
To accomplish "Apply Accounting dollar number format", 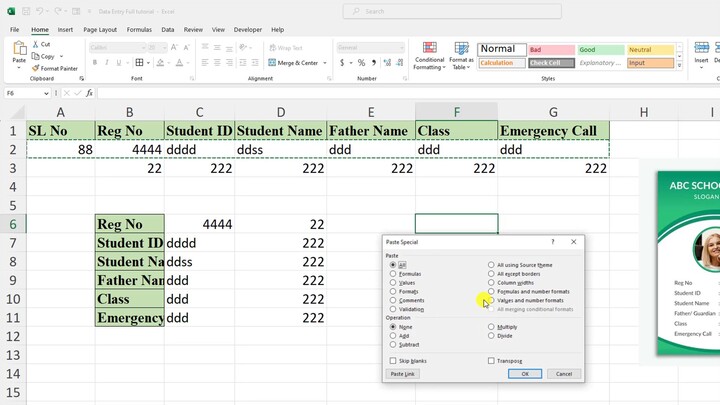I will (x=342, y=62).
